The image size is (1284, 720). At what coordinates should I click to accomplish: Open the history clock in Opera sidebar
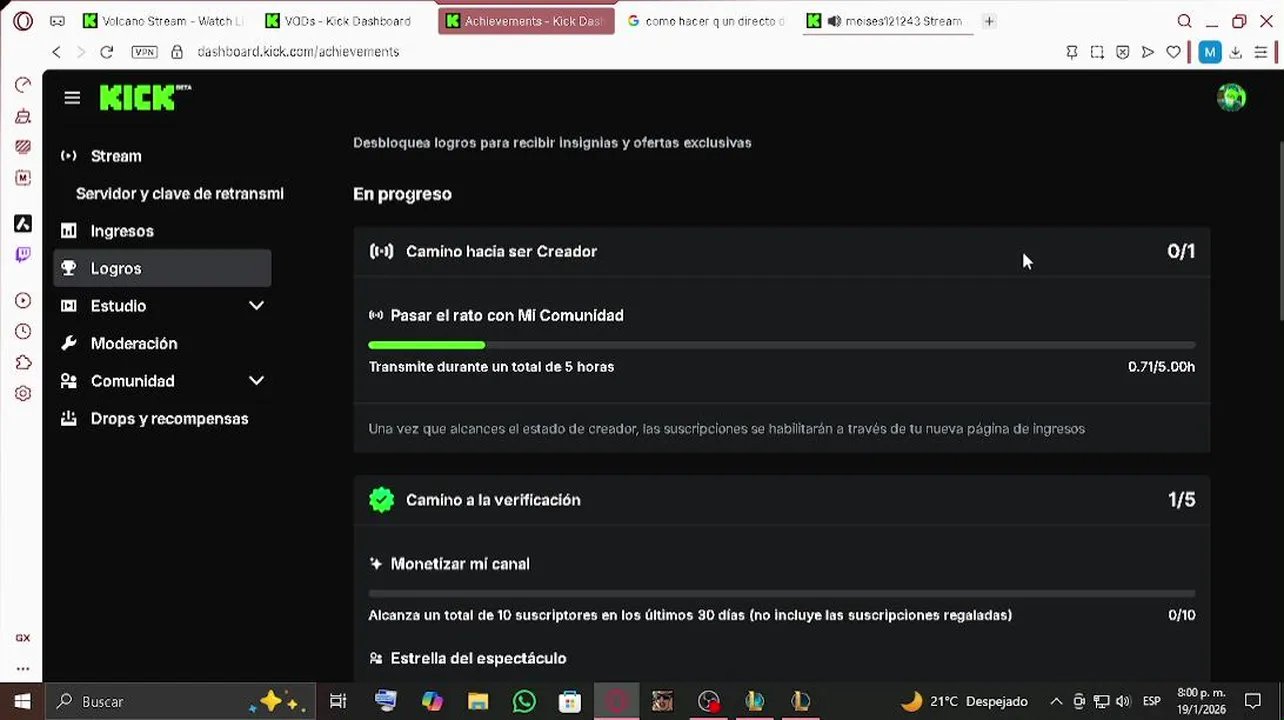23,332
